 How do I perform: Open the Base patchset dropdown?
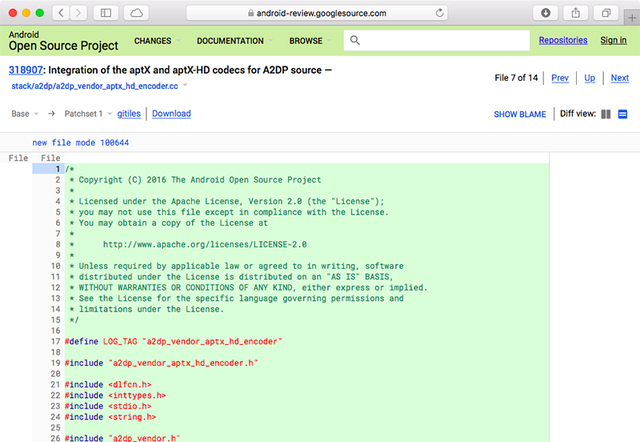(x=25, y=114)
